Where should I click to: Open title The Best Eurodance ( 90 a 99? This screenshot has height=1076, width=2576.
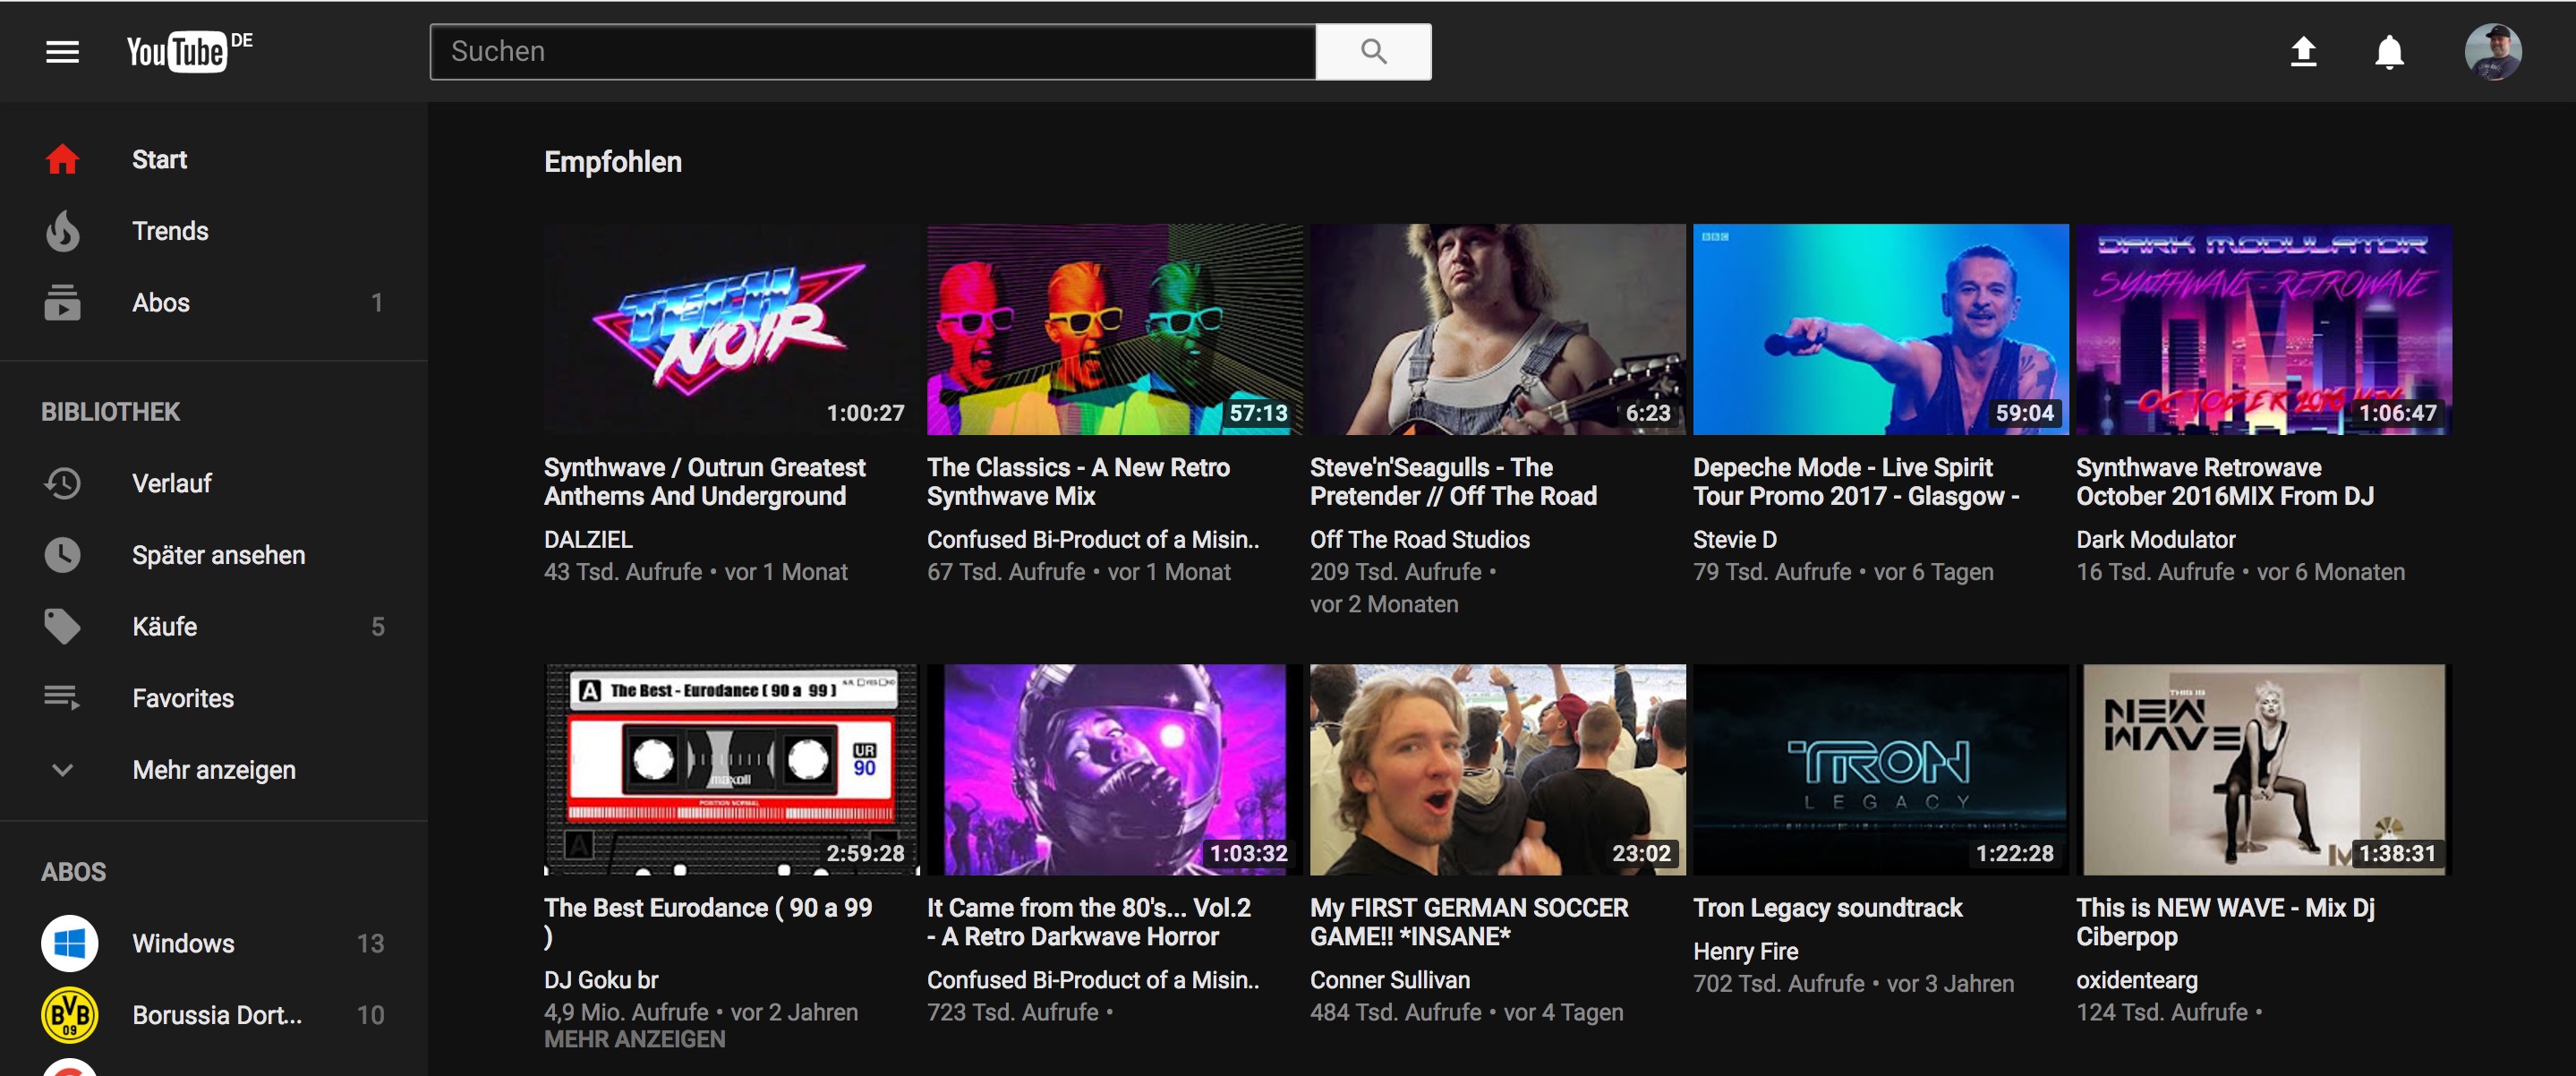tap(708, 922)
